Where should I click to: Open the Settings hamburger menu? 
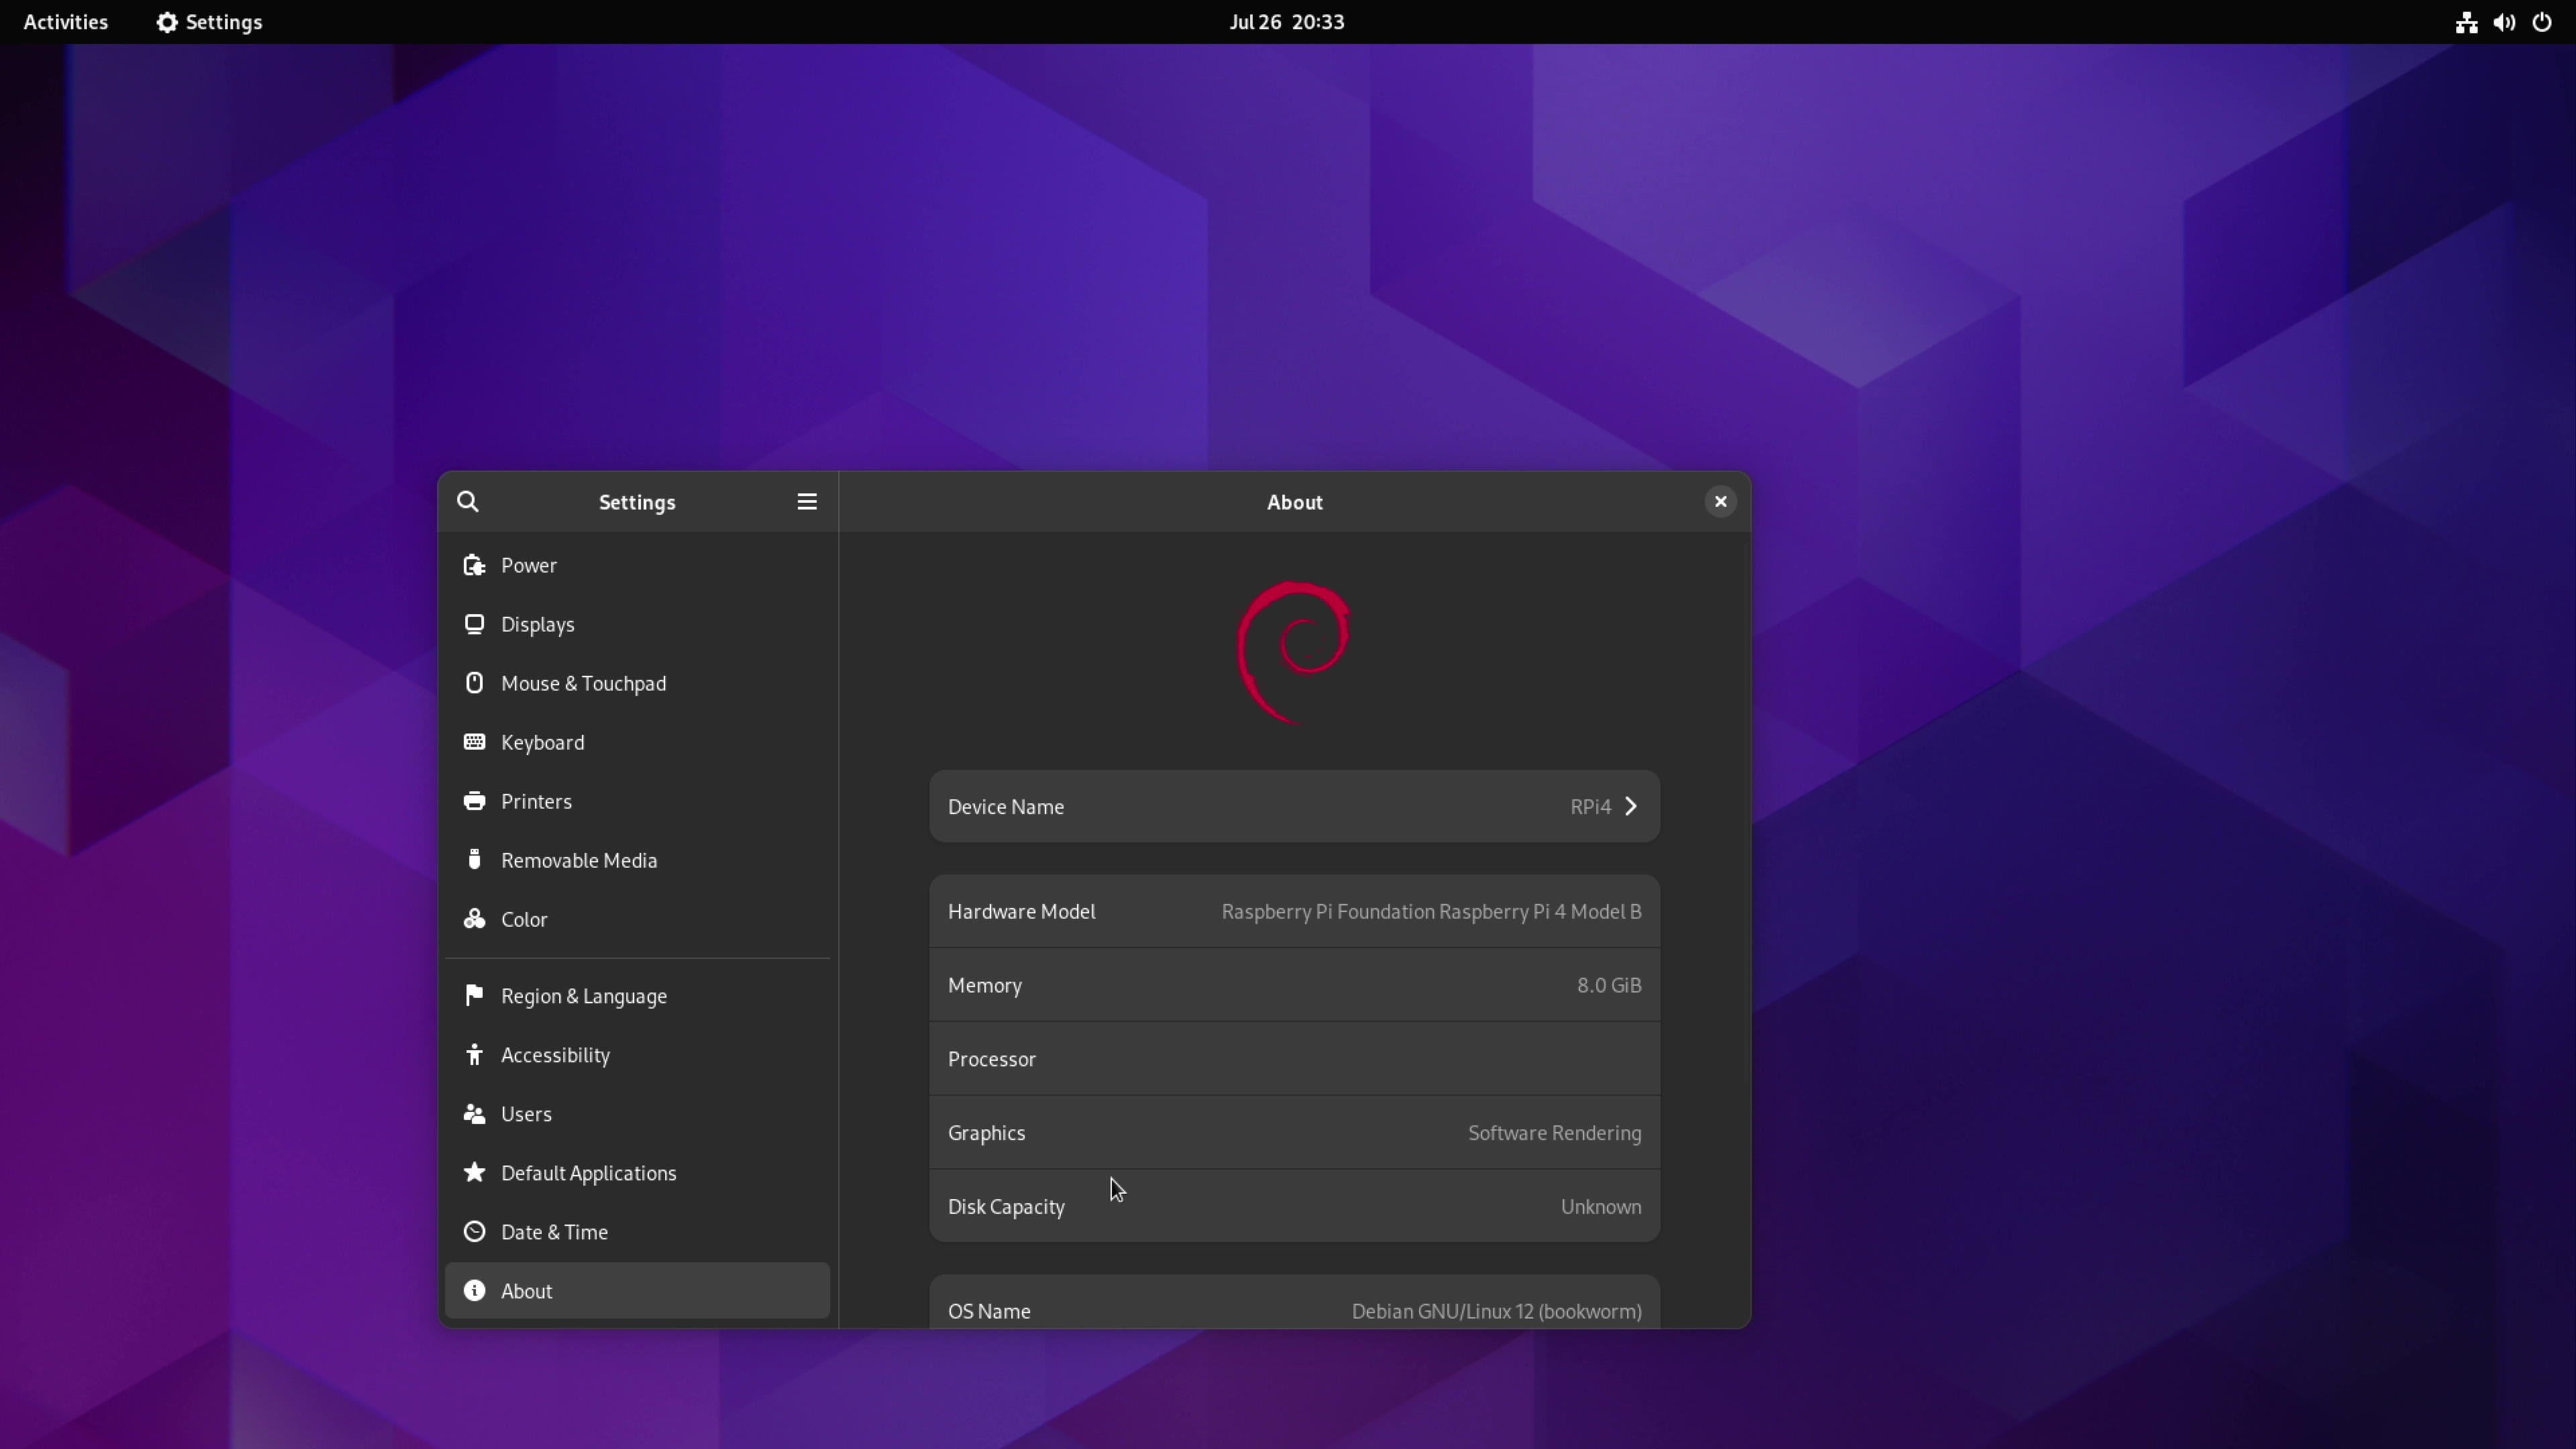pyautogui.click(x=807, y=502)
